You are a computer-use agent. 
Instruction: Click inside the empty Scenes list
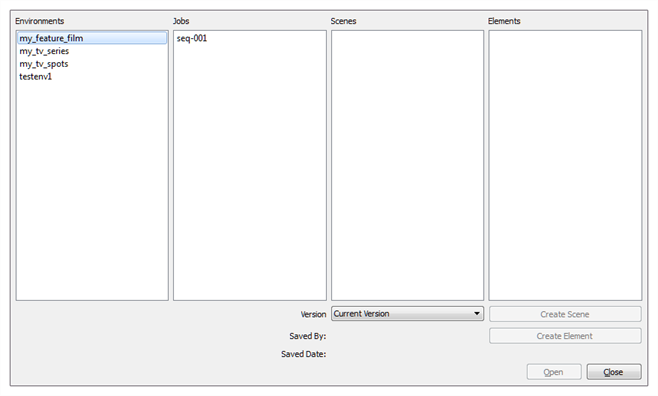tap(407, 165)
